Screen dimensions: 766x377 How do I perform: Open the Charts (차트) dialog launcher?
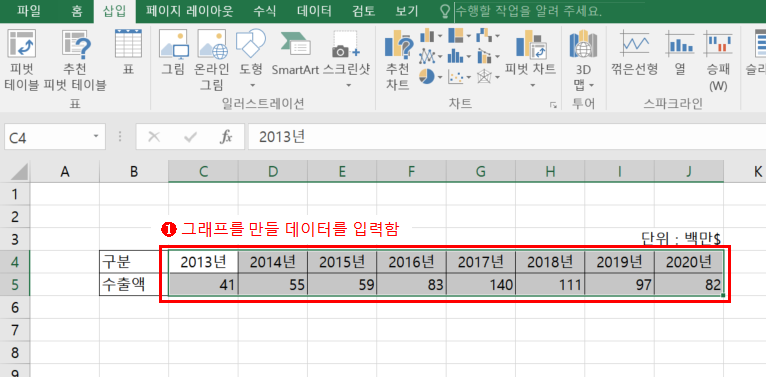(553, 105)
